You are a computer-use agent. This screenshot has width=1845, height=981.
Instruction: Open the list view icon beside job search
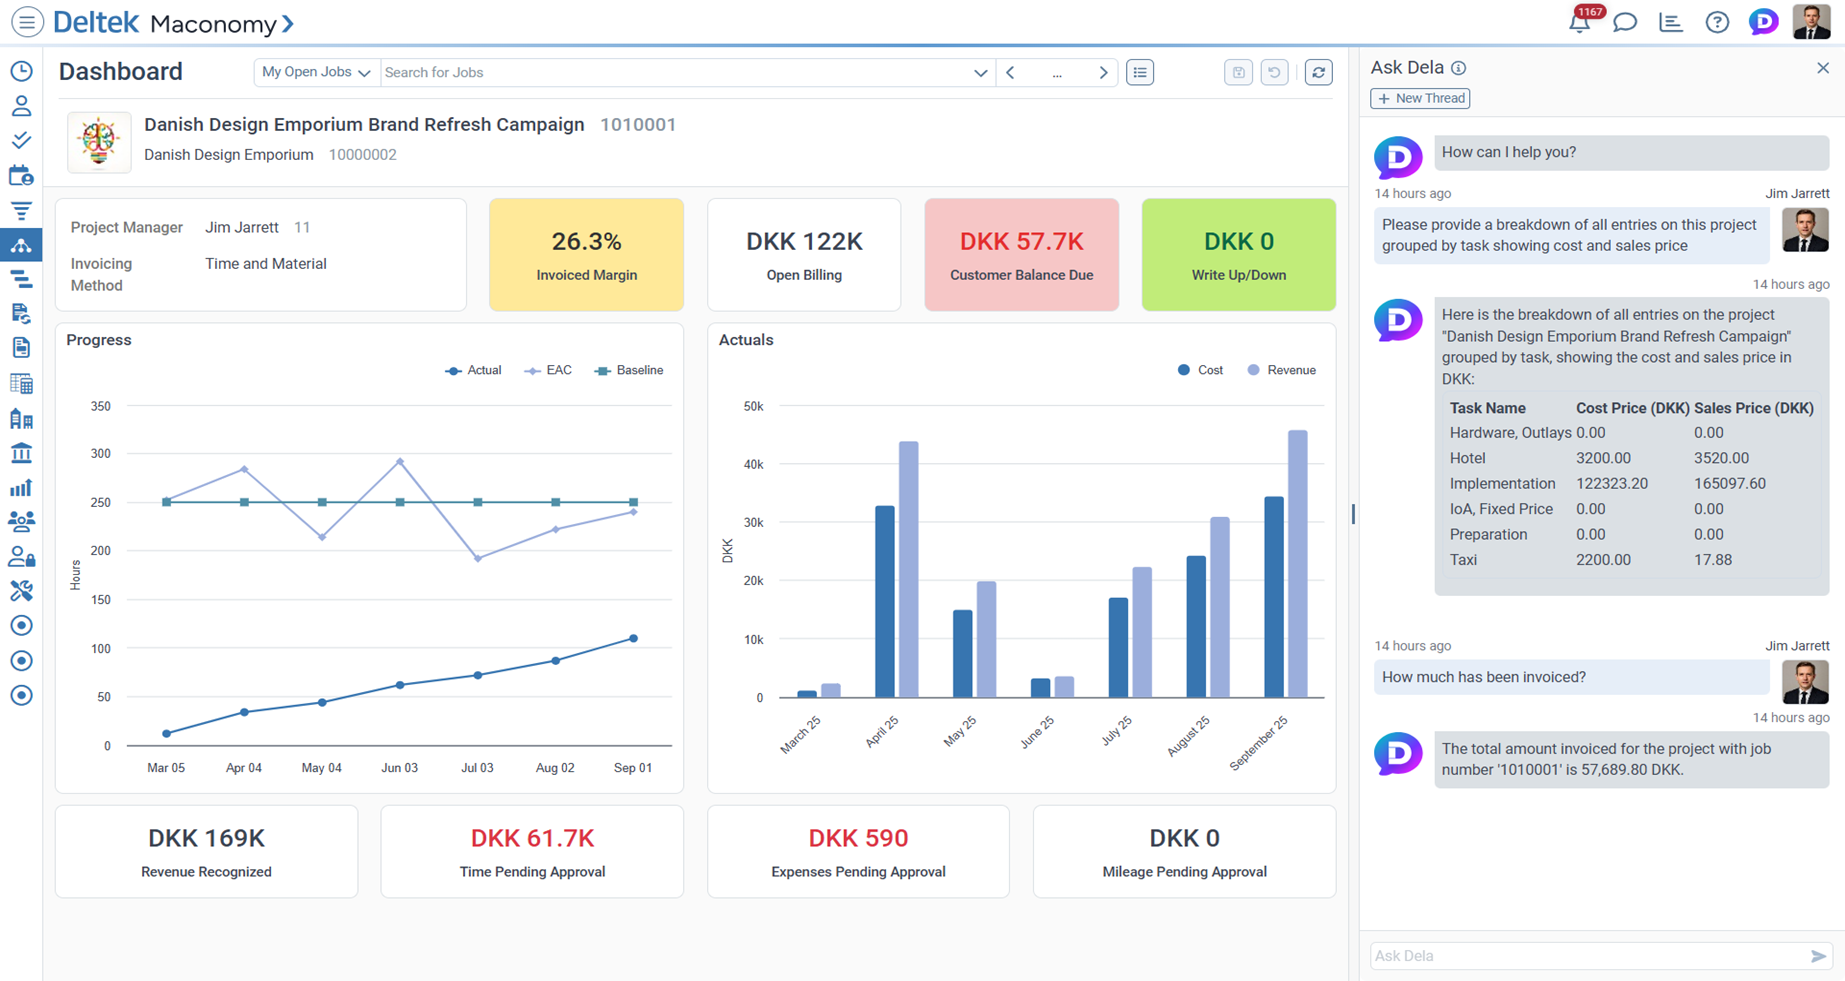[x=1139, y=72]
